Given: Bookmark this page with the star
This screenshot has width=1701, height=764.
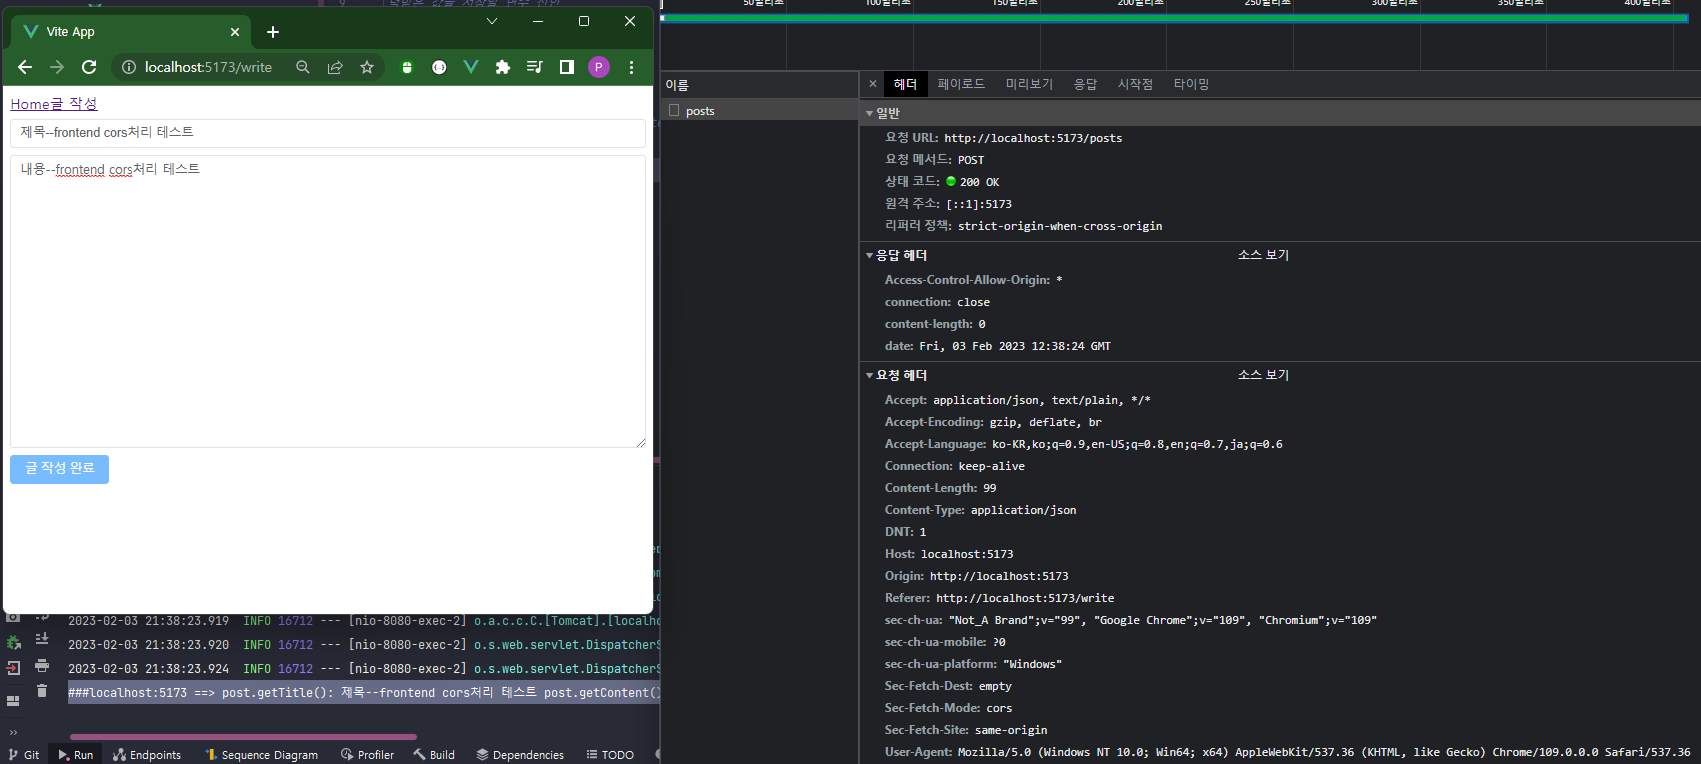Looking at the screenshot, I should point(367,67).
